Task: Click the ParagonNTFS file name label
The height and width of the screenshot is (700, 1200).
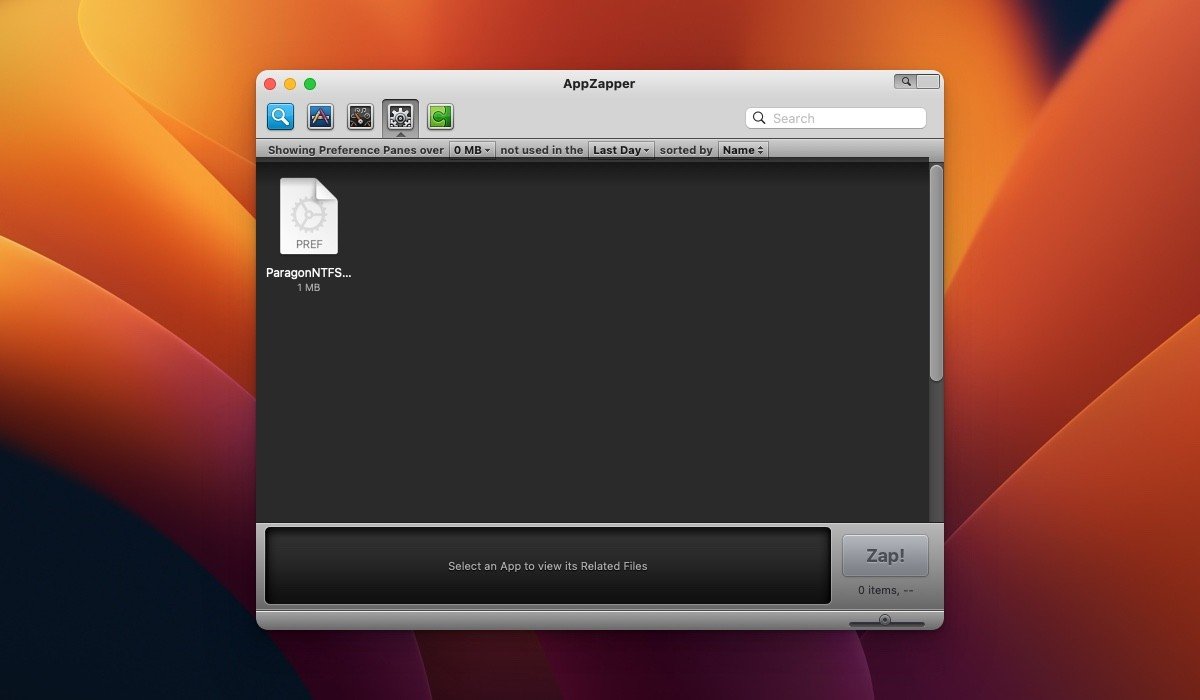Action: click(x=308, y=272)
